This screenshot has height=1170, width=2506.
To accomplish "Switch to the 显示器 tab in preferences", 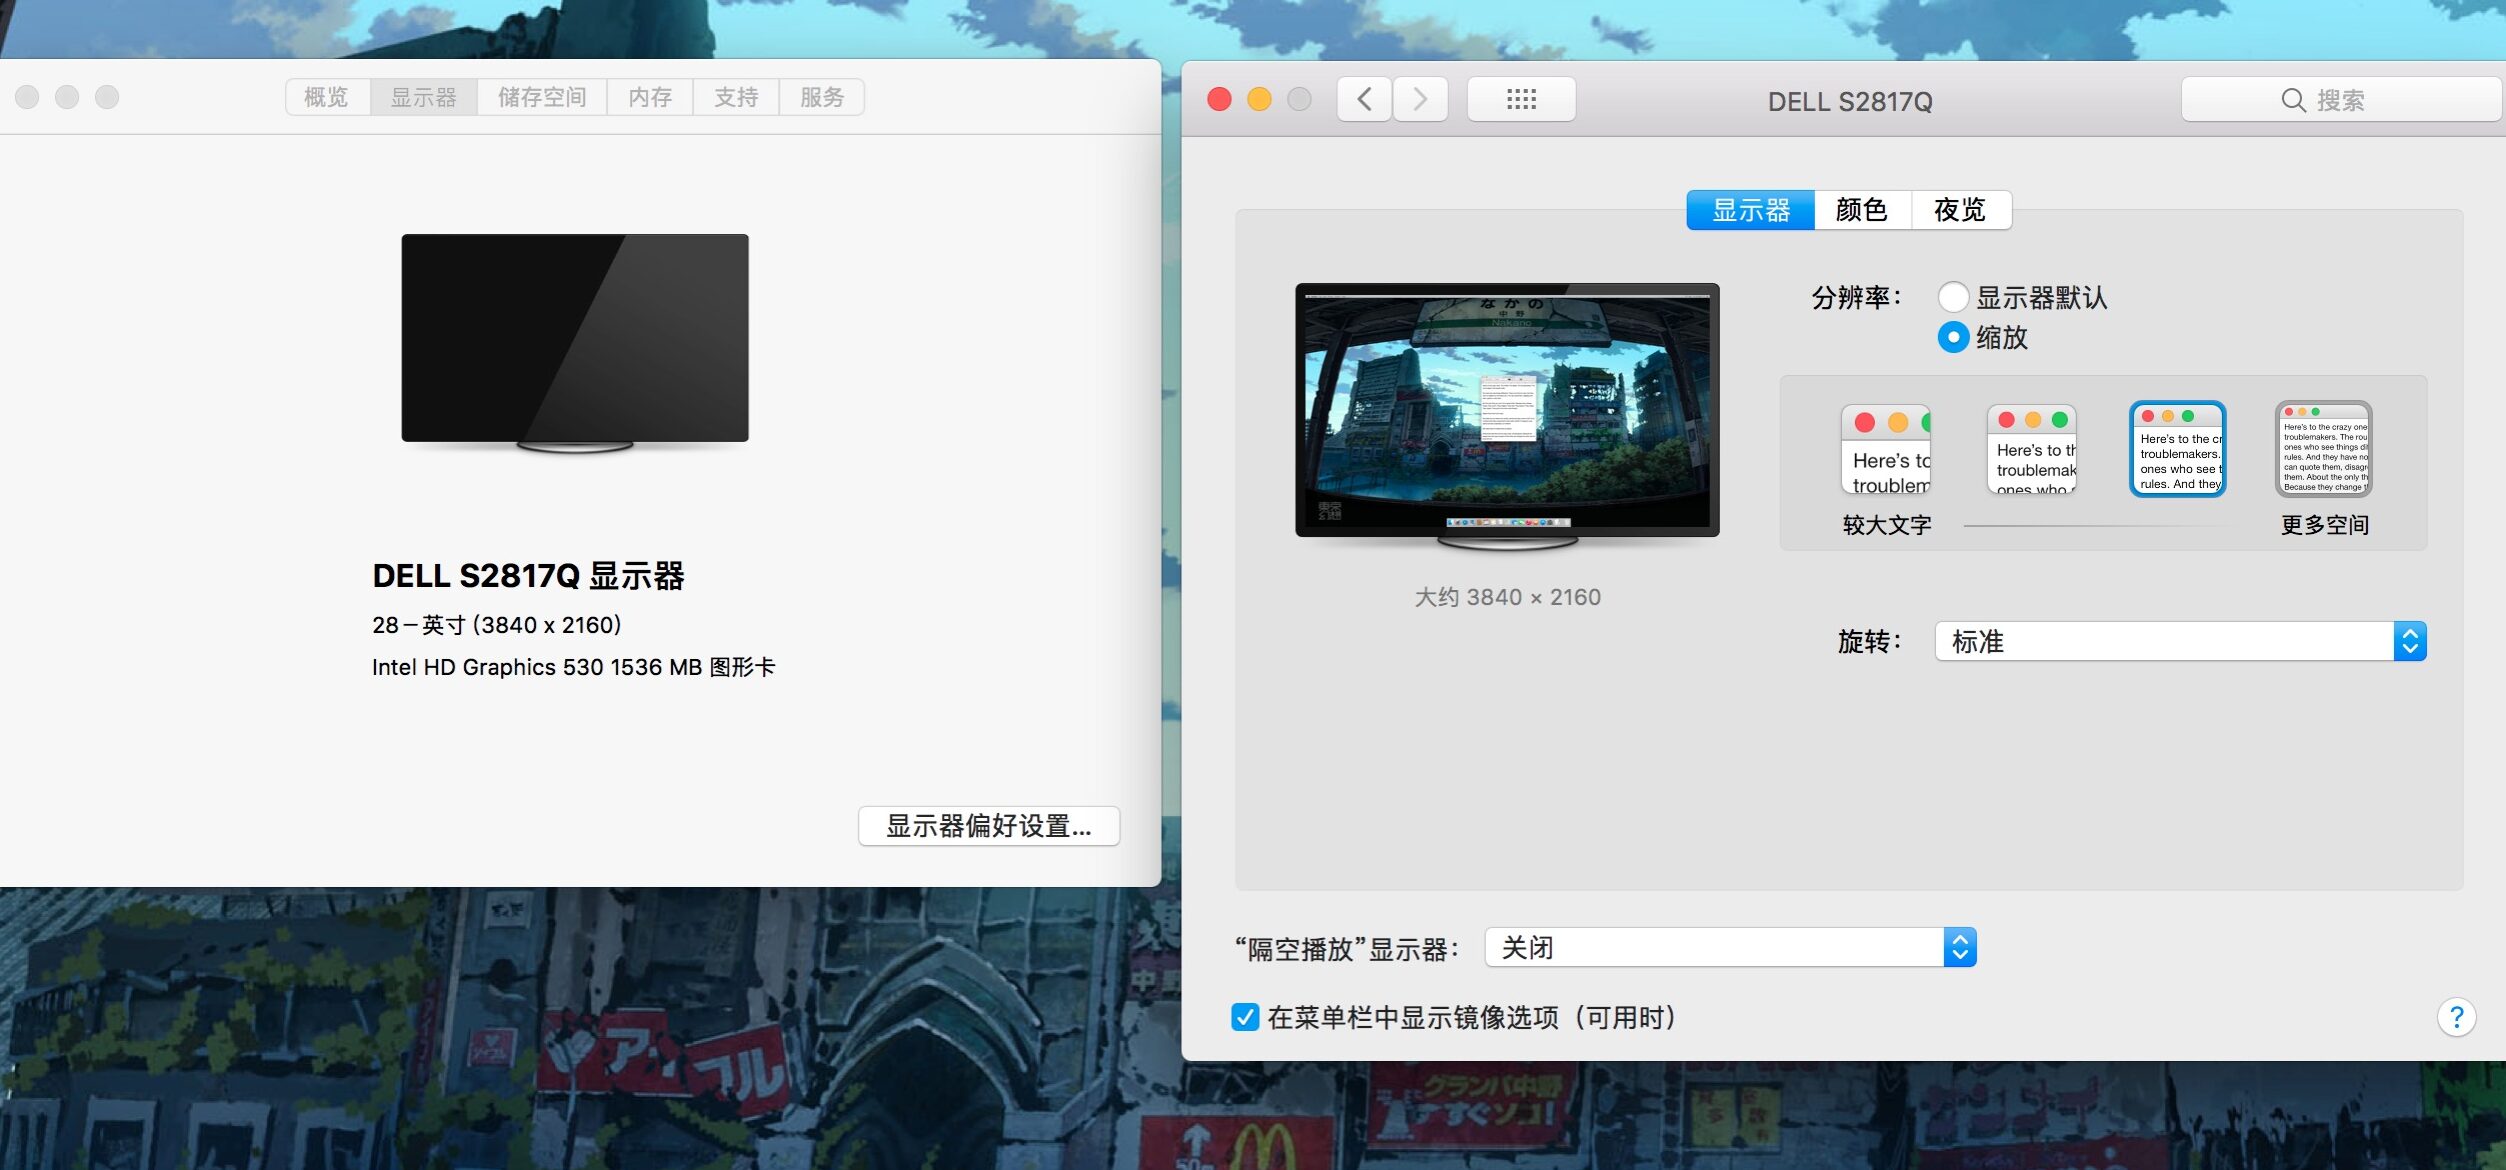I will click(x=1751, y=210).
